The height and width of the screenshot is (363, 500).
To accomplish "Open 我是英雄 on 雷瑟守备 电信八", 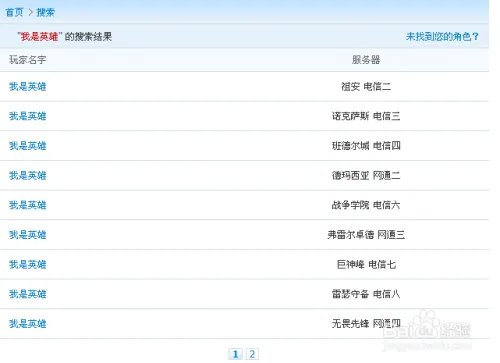I will tap(27, 294).
